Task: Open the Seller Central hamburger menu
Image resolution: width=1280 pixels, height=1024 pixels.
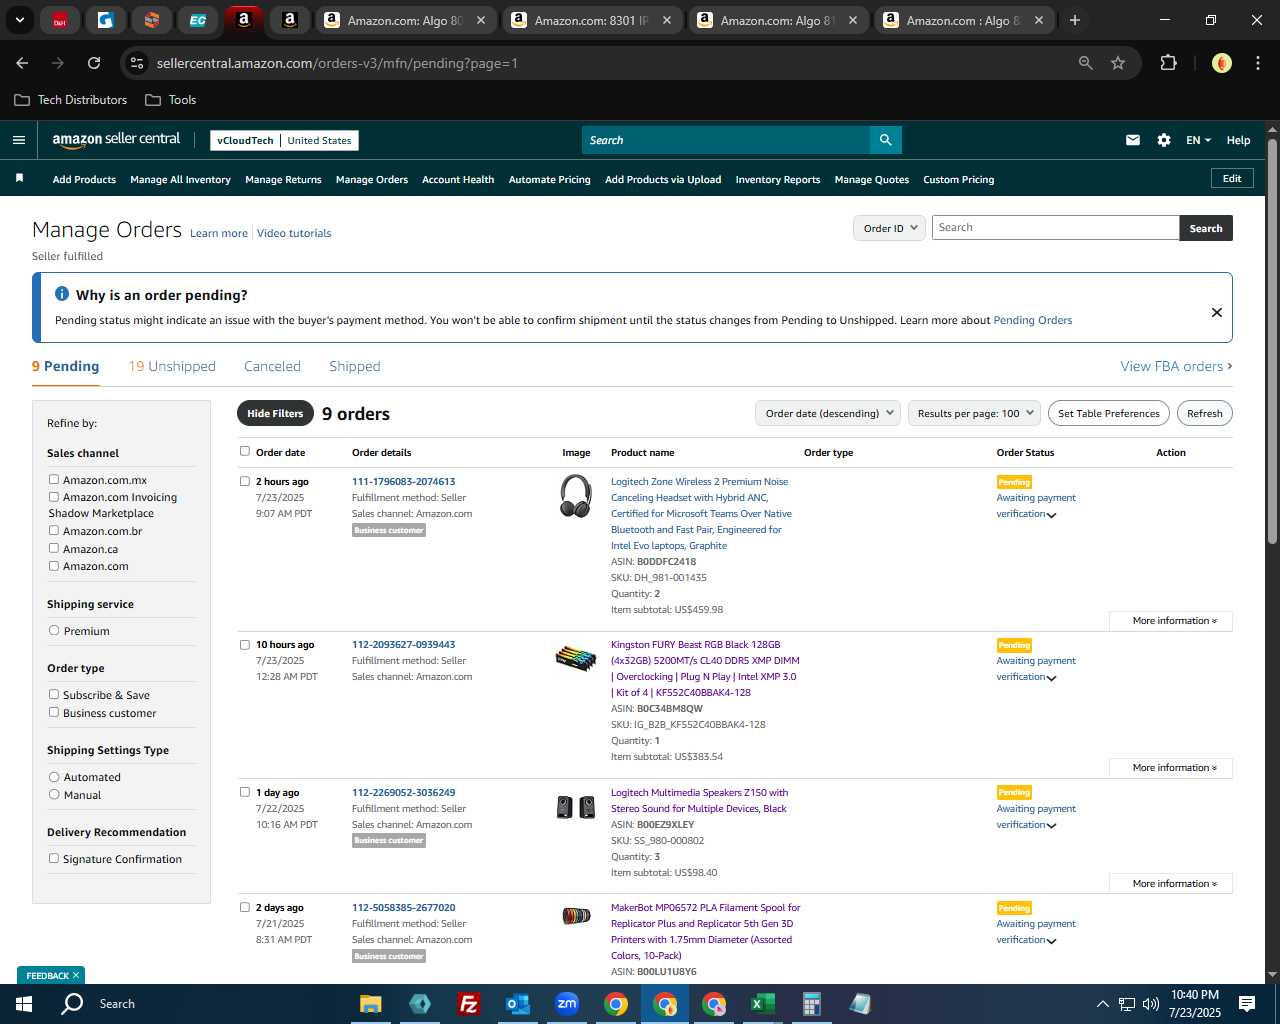Action: (19, 140)
